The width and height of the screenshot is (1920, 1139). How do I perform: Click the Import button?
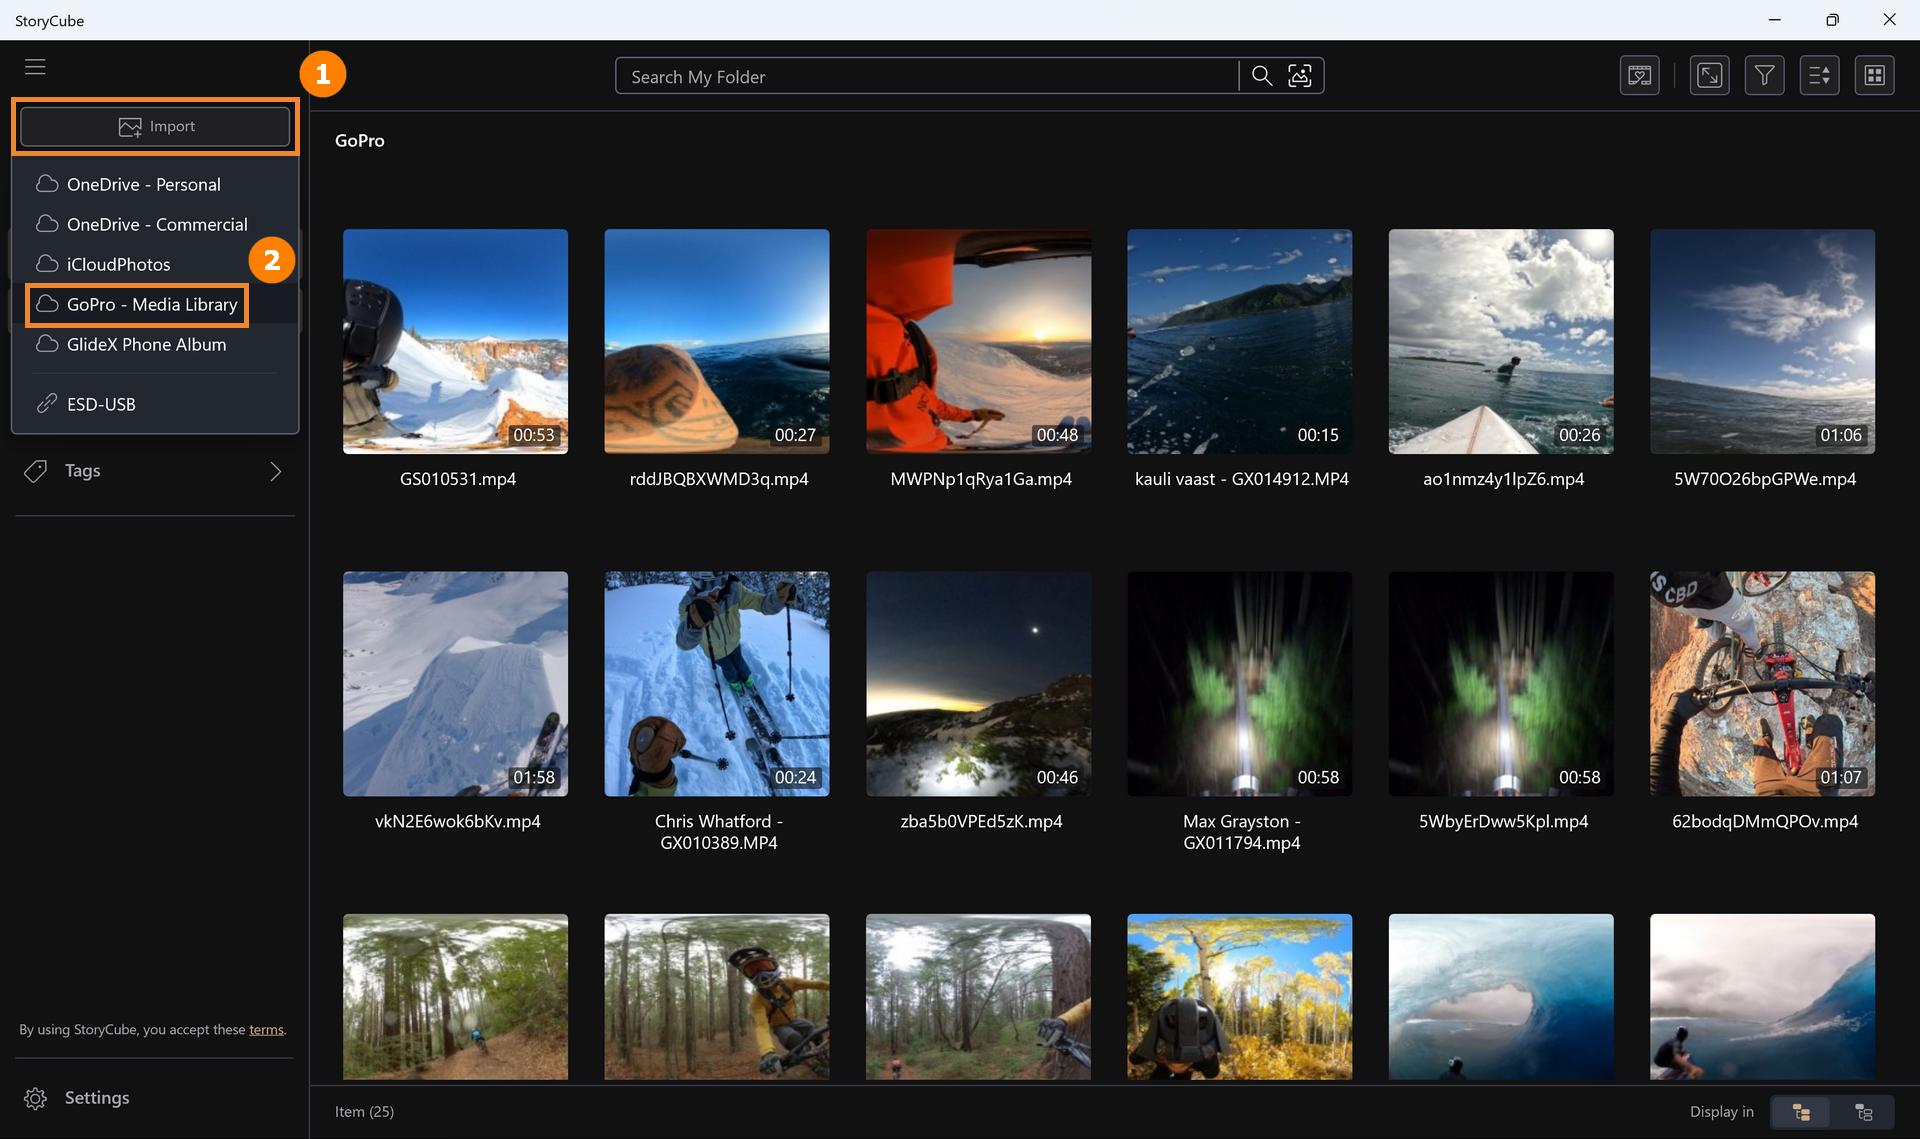coord(155,127)
